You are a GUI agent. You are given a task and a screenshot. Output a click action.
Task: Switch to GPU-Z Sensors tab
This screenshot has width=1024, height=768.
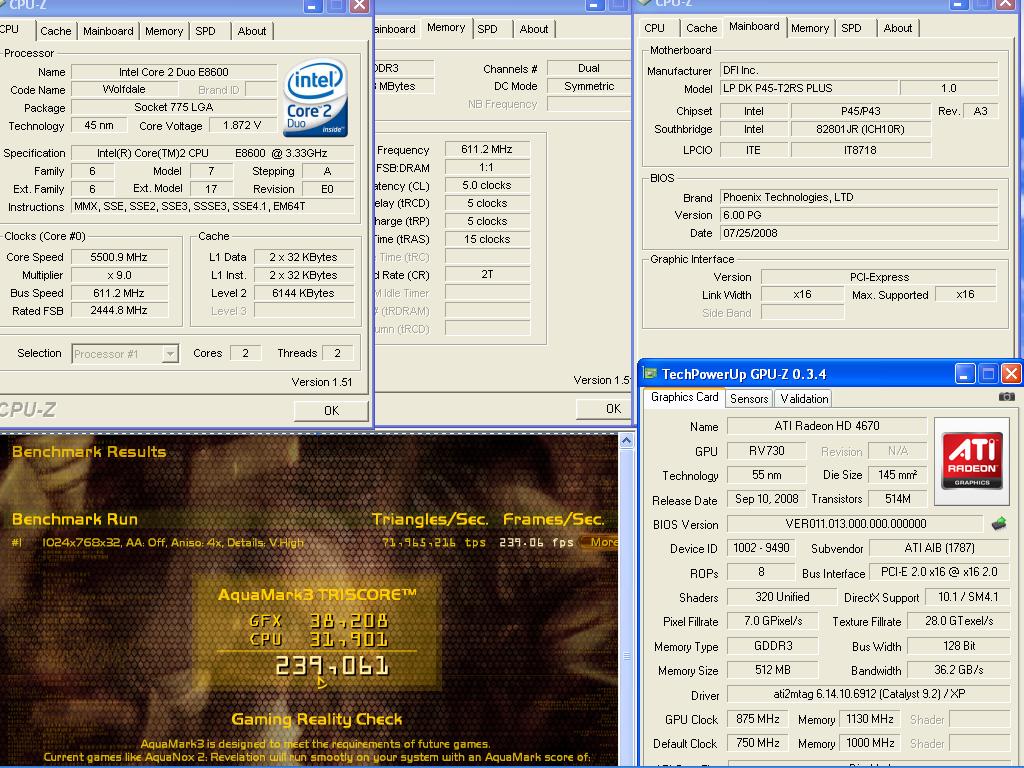[x=748, y=398]
